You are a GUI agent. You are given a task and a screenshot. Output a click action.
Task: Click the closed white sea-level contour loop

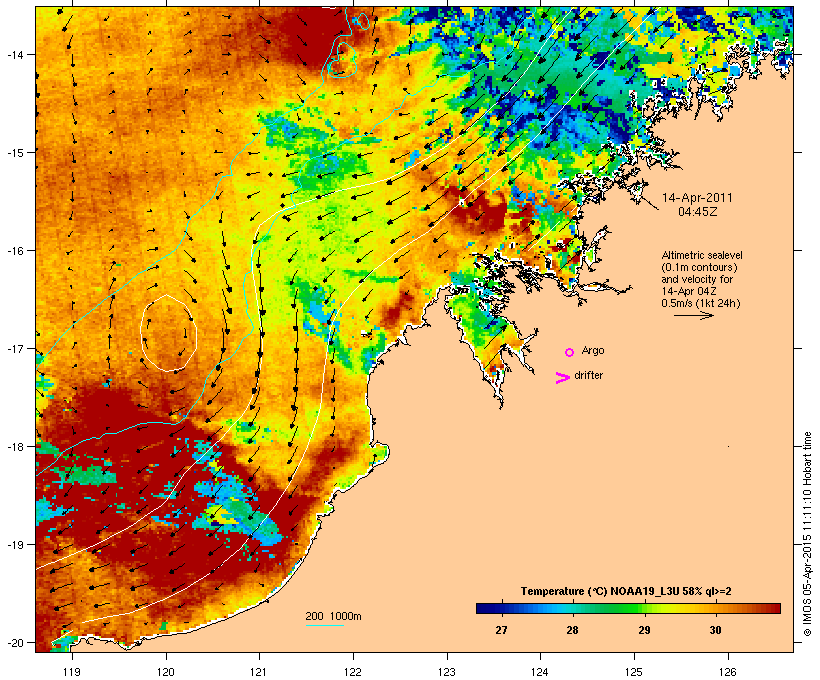[x=168, y=333]
